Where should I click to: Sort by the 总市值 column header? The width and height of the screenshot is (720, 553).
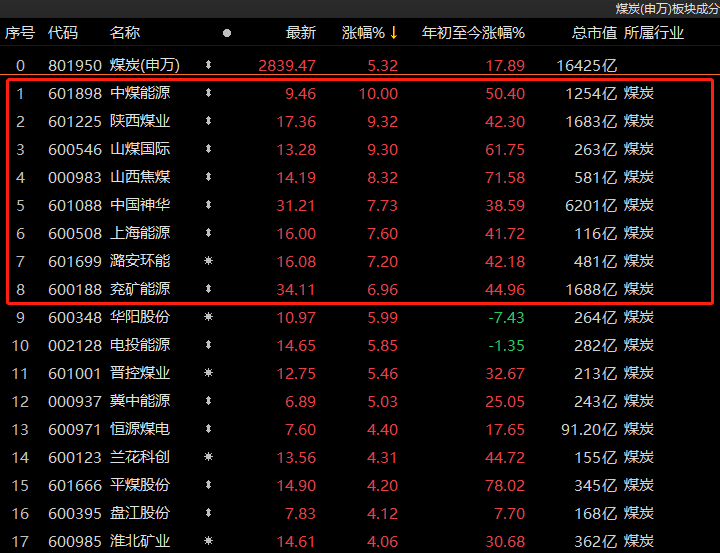(x=594, y=33)
